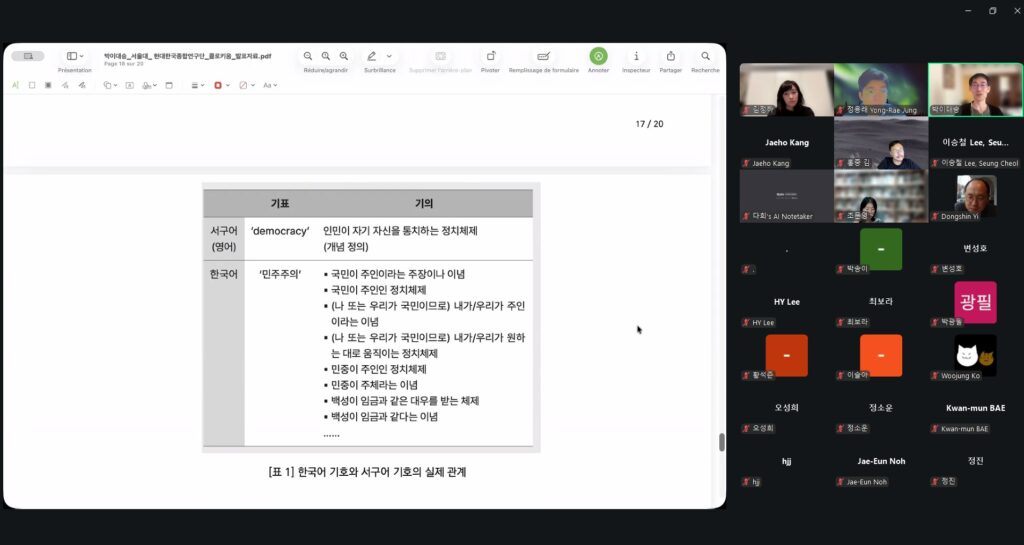This screenshot has width=1024, height=545.
Task: Select the draw pen tool
Action: click(82, 86)
